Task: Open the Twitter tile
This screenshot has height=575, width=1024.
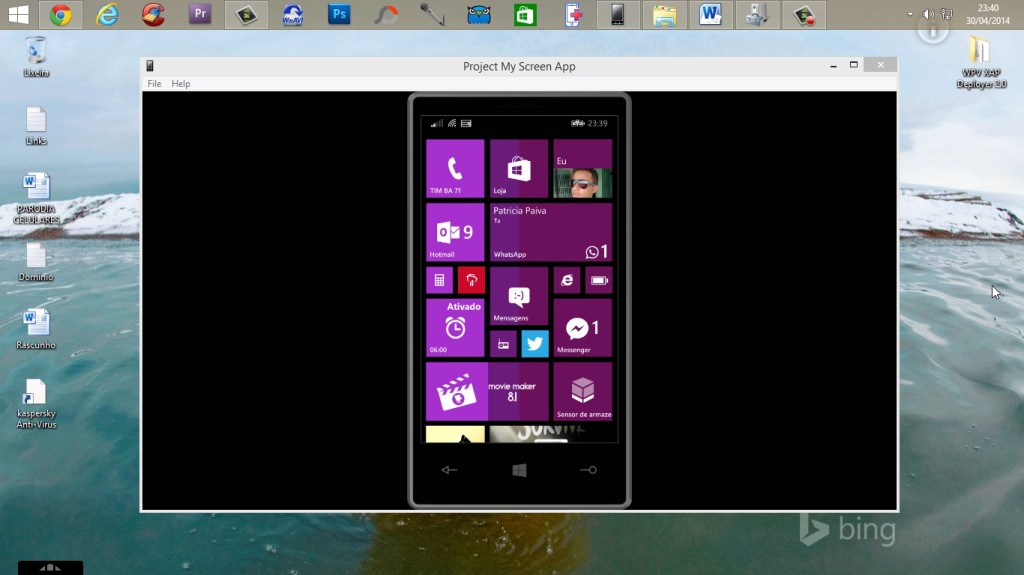Action: 535,344
